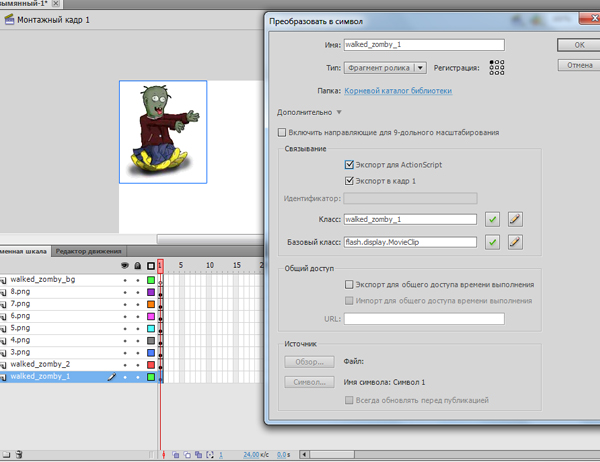
Task: Click the edit multiple frames icon
Action: click(199, 455)
